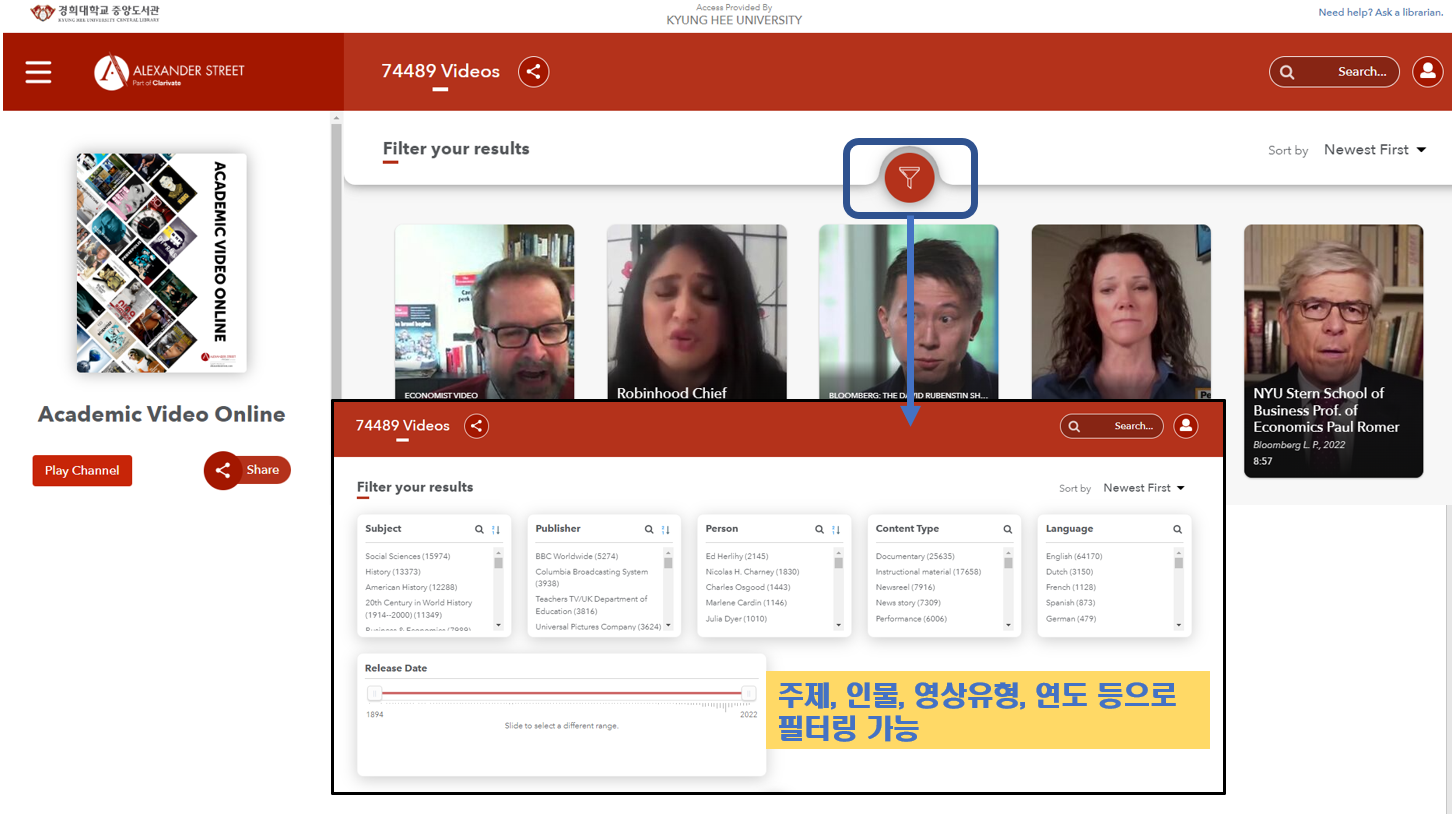Select Newsreel (7916) content type

coord(905,587)
